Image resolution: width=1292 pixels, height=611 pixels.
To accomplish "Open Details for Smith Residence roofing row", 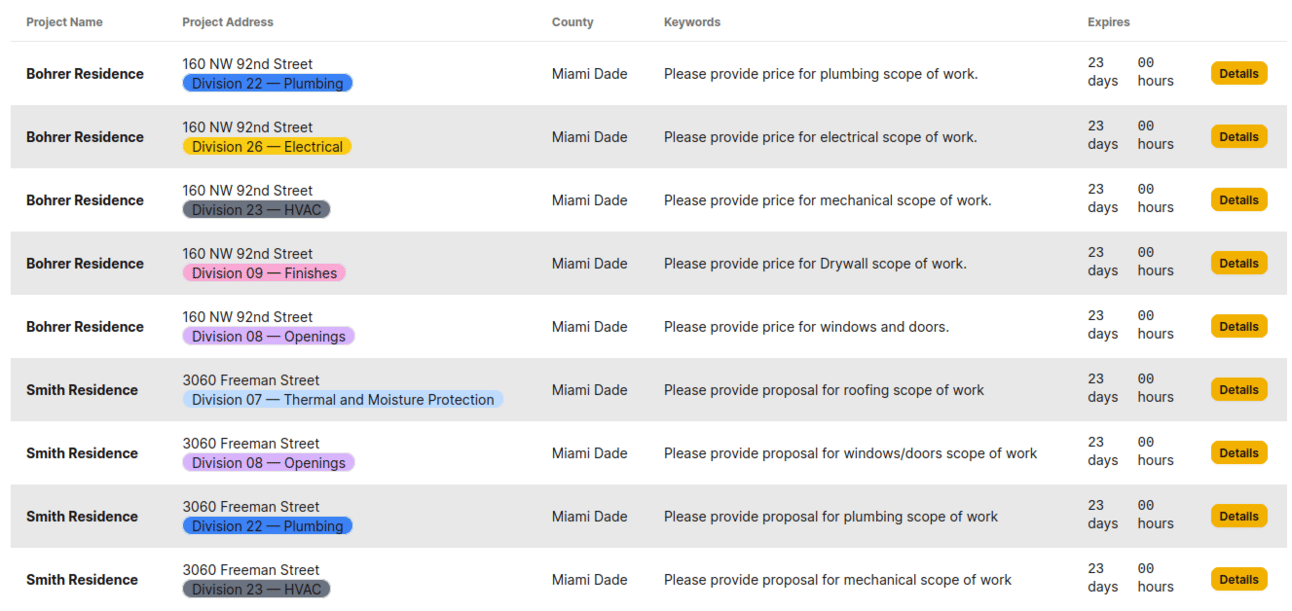I will (x=1239, y=390).
